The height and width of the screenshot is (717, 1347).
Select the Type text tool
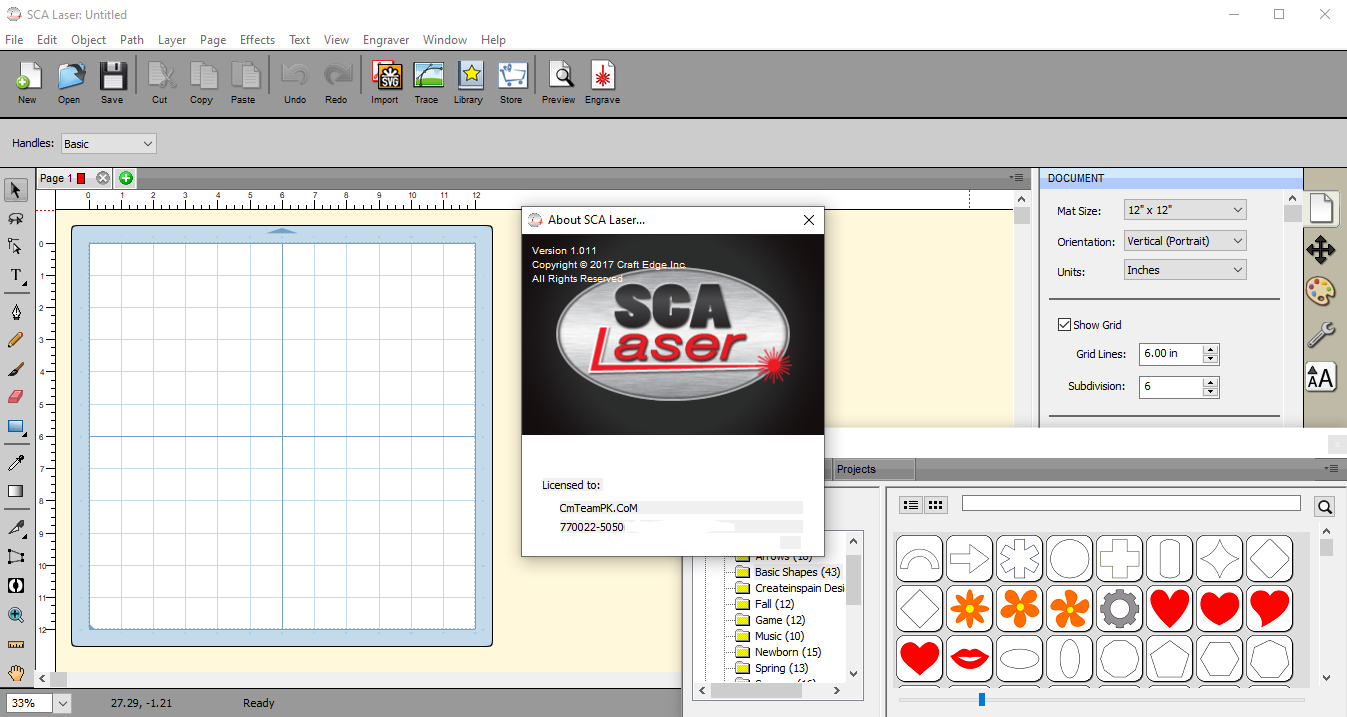pyautogui.click(x=16, y=275)
